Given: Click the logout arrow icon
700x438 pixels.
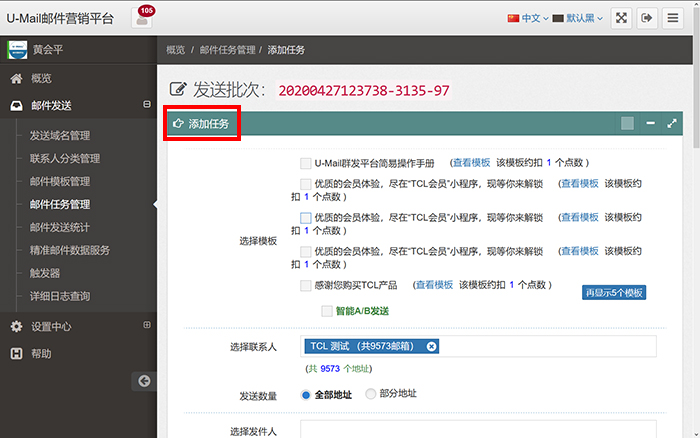Looking at the screenshot, I should pos(647,18).
